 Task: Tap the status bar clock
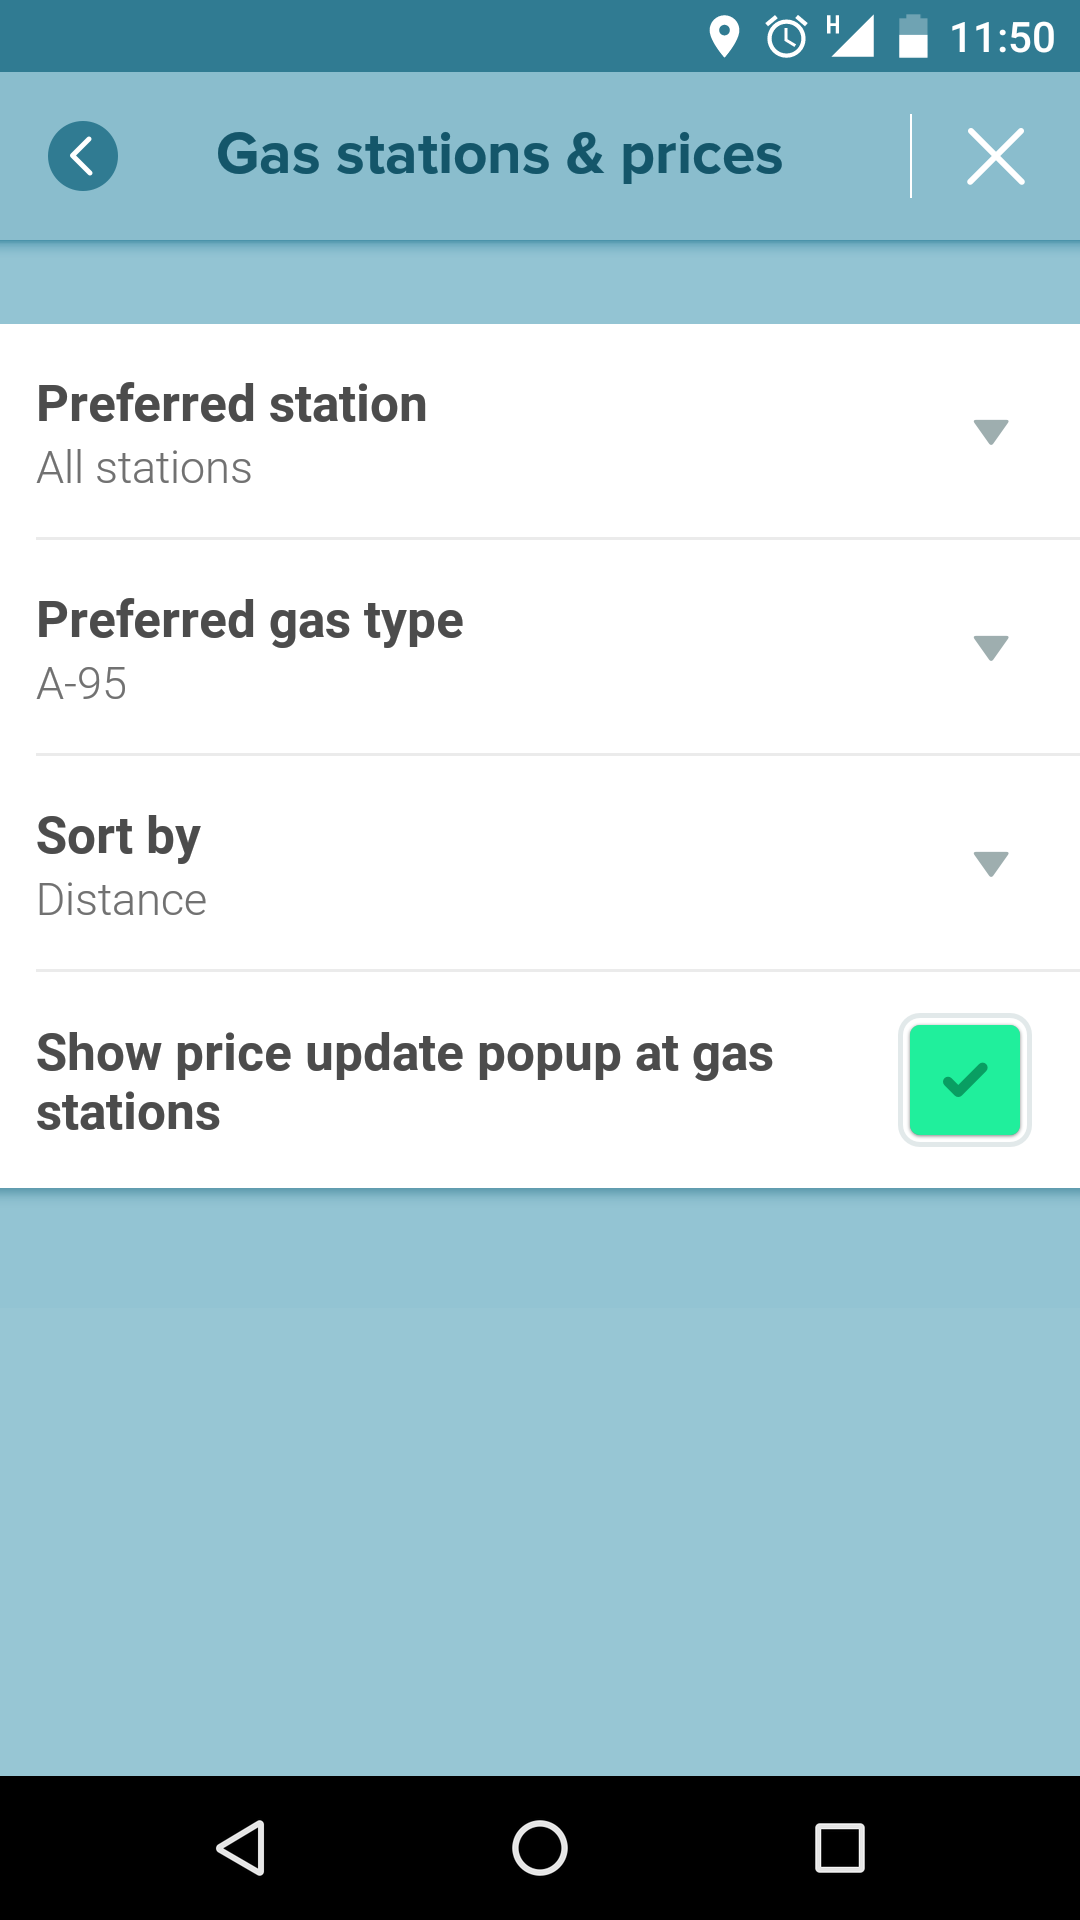tap(1002, 37)
